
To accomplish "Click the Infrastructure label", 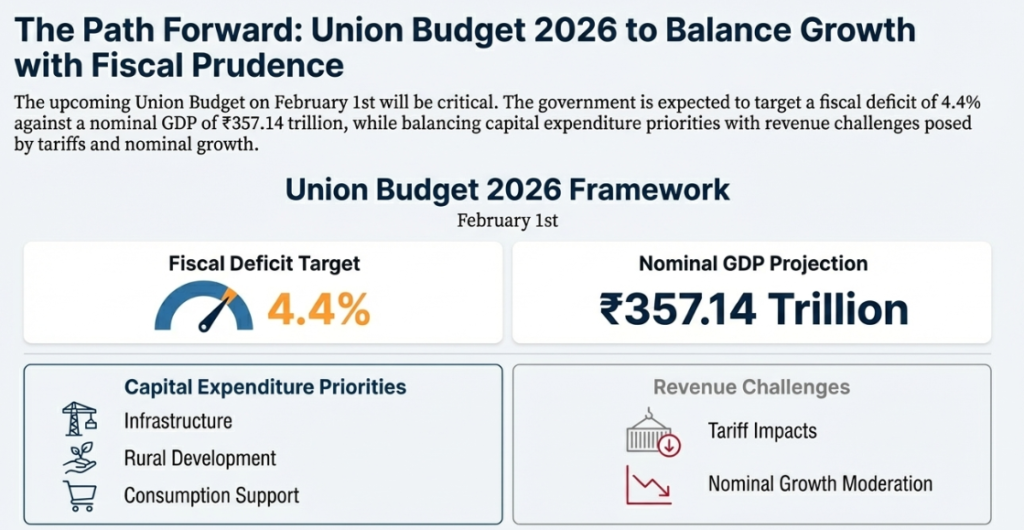I will [x=178, y=421].
